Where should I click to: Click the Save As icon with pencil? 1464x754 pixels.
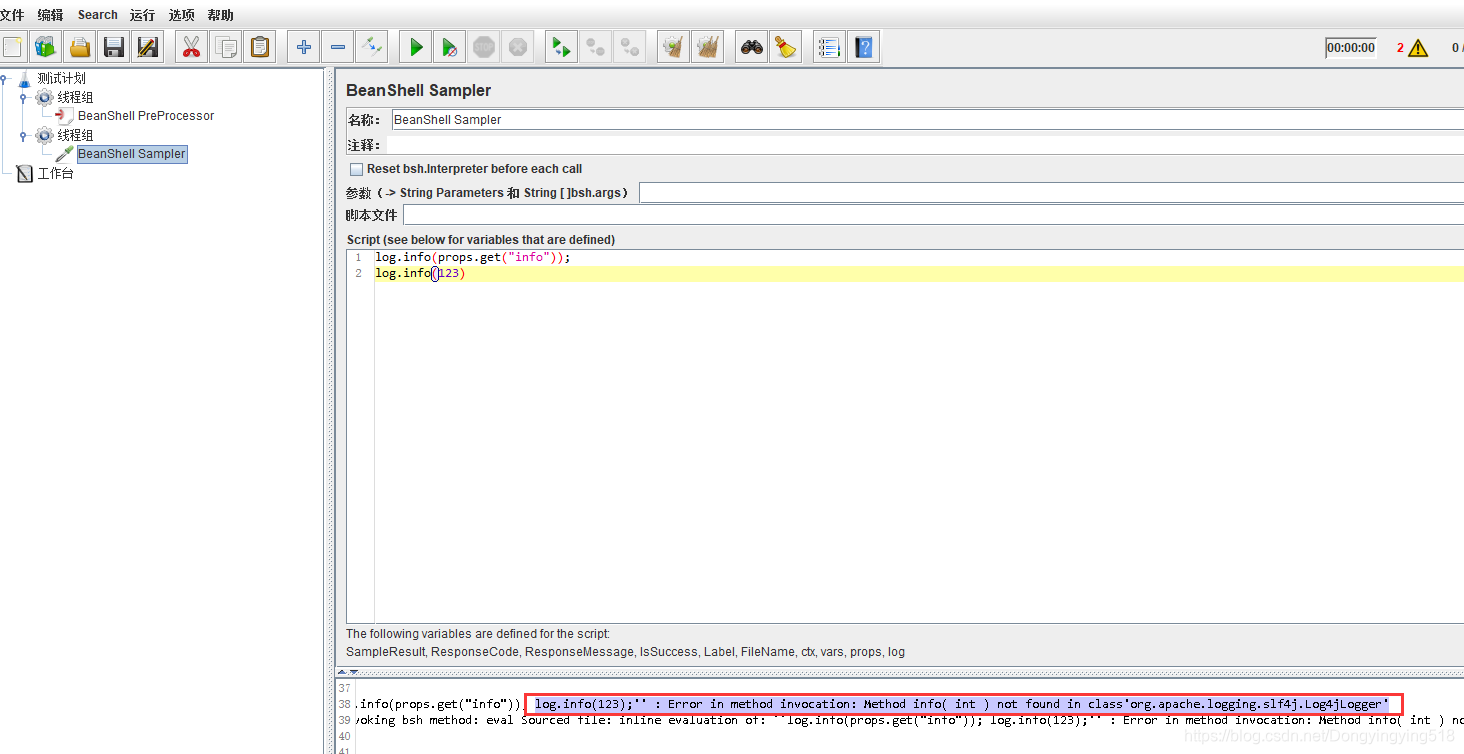click(148, 47)
